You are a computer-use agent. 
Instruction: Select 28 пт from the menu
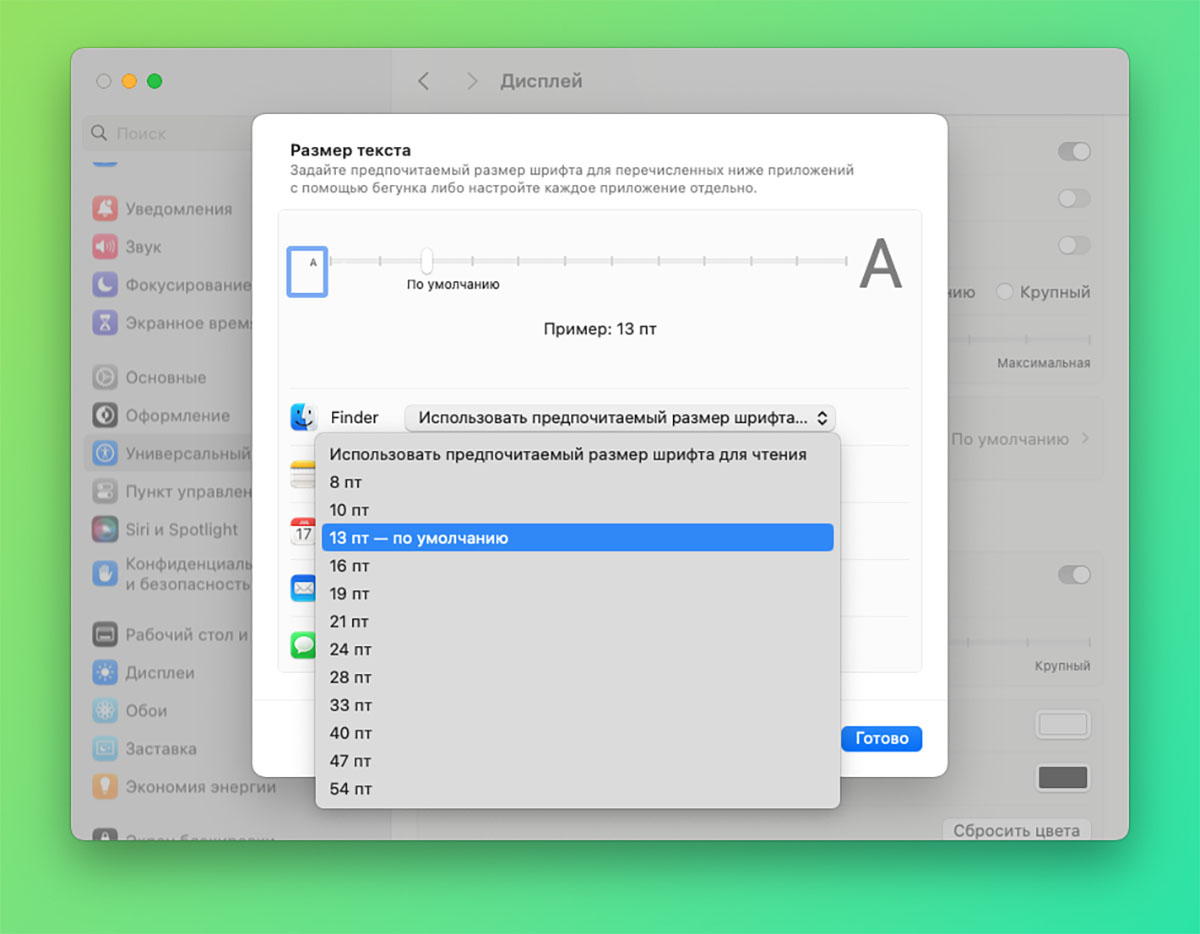(577, 677)
